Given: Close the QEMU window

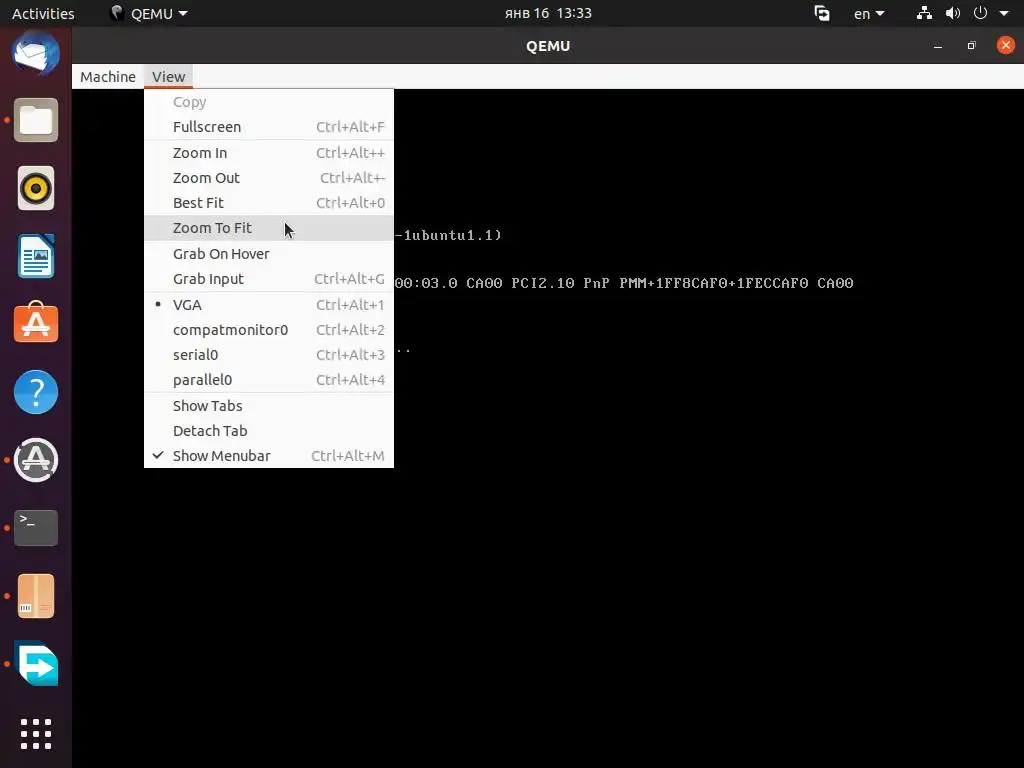Looking at the screenshot, I should [x=1006, y=45].
